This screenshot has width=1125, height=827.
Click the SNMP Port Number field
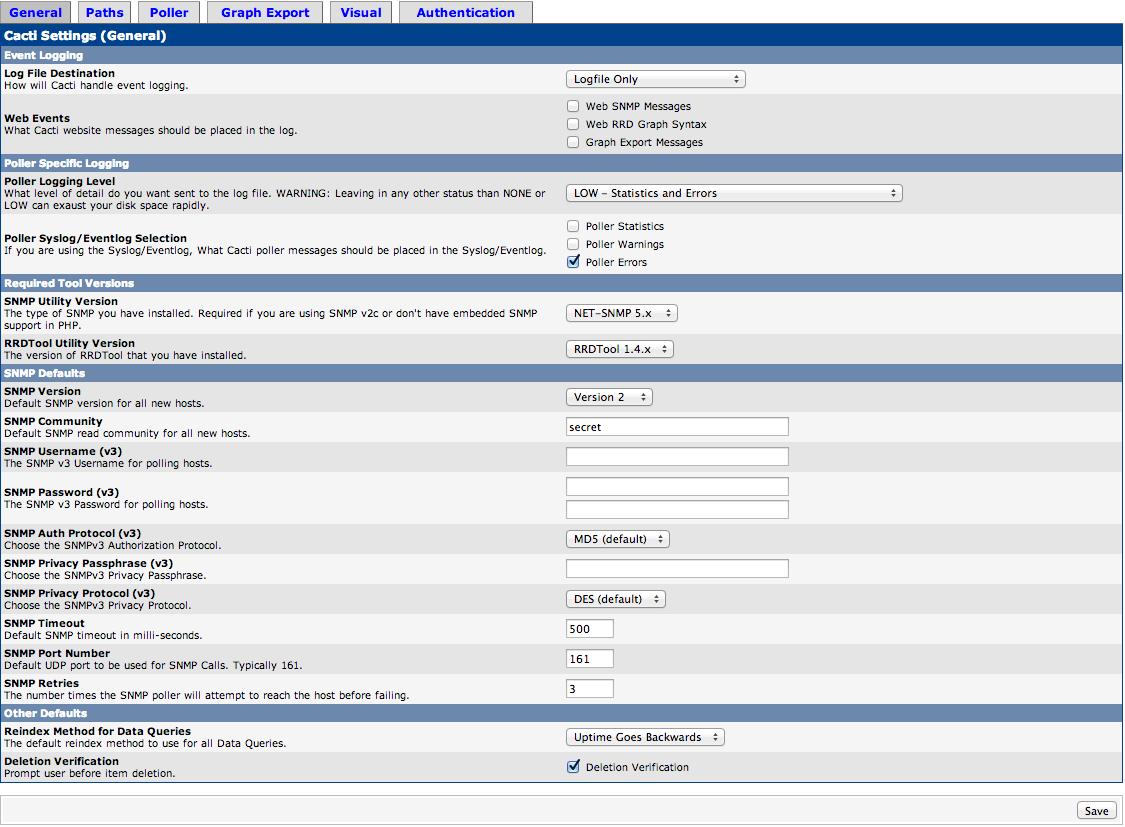pyautogui.click(x=590, y=659)
